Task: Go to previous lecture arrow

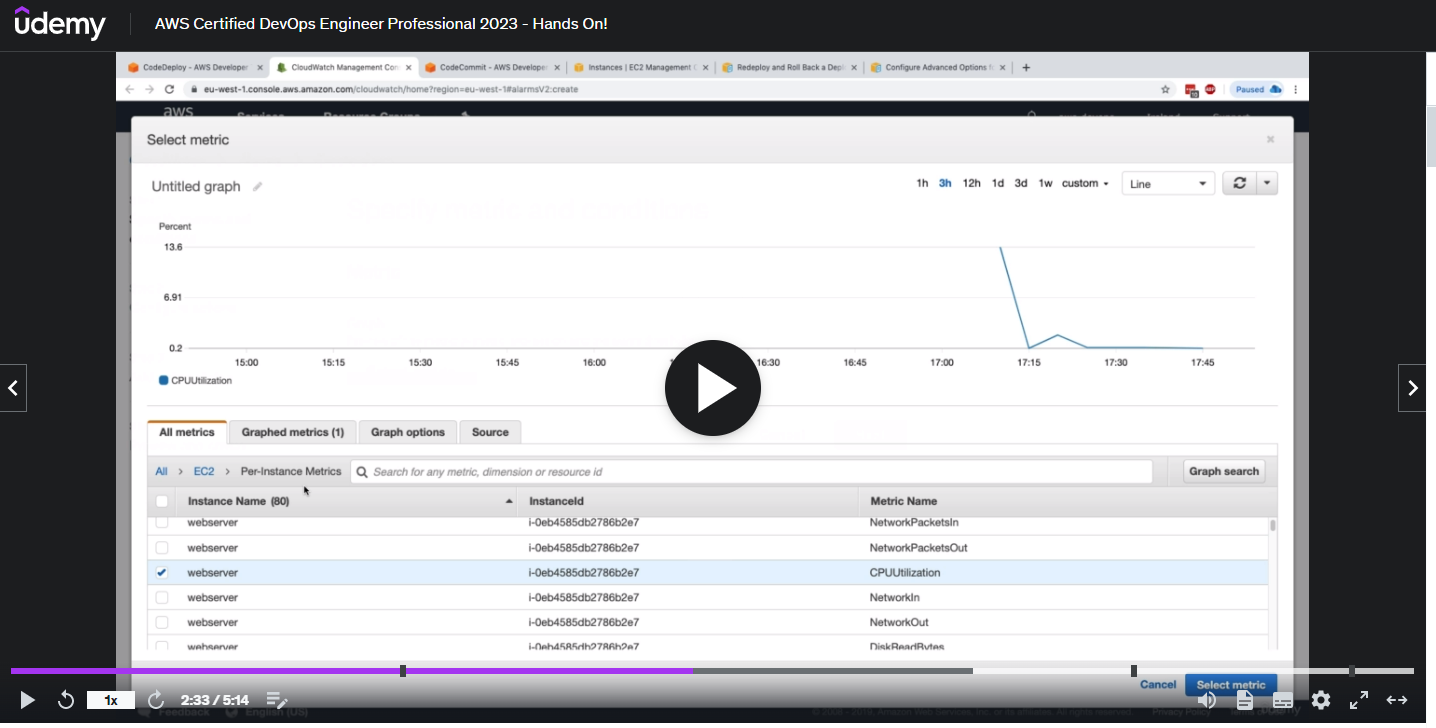Action: pyautogui.click(x=13, y=388)
